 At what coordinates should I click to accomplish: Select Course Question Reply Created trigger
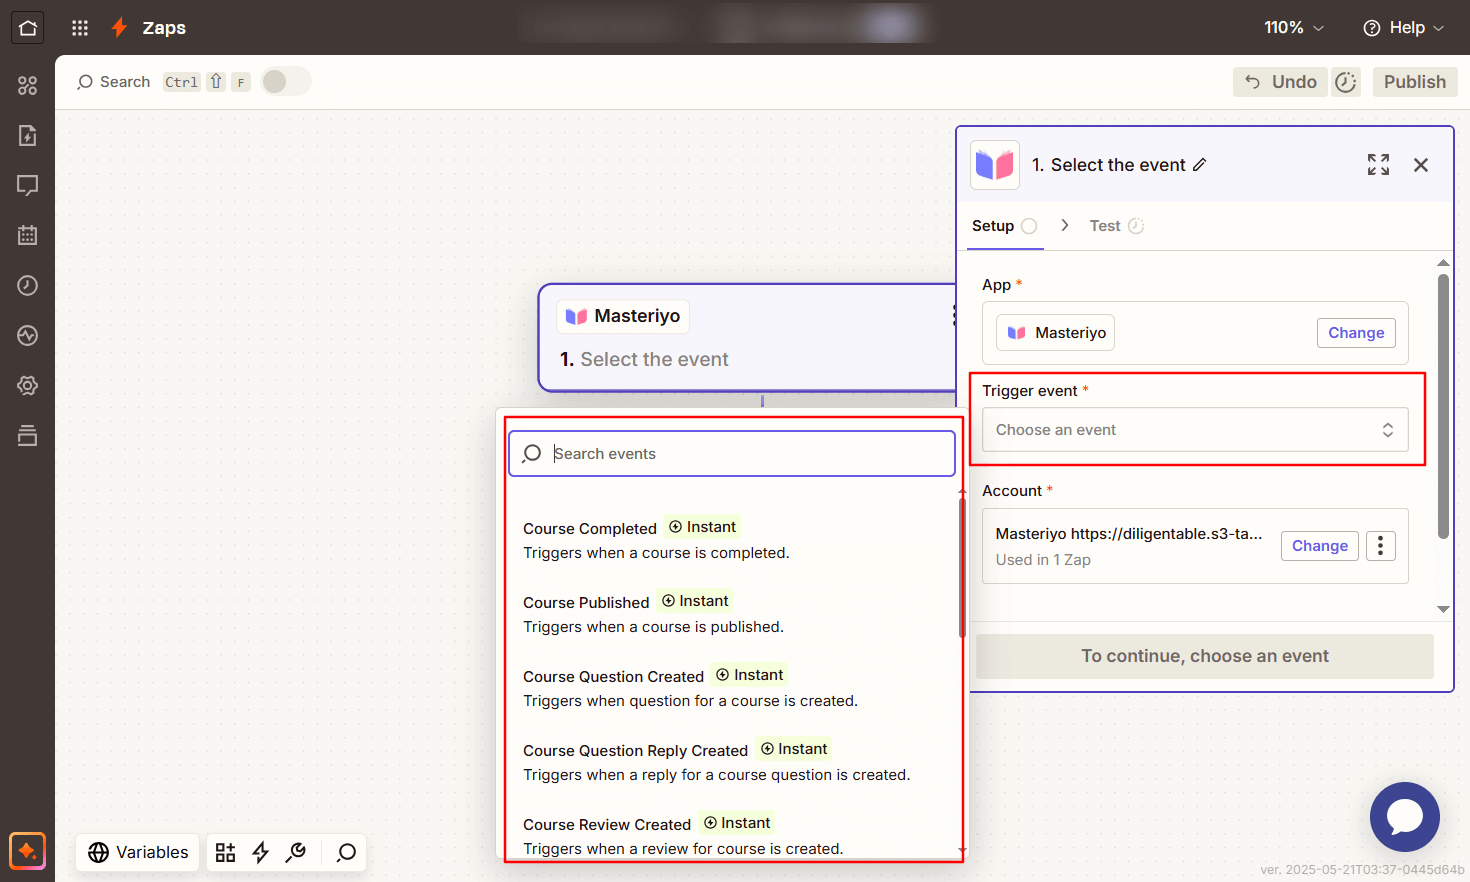732,762
